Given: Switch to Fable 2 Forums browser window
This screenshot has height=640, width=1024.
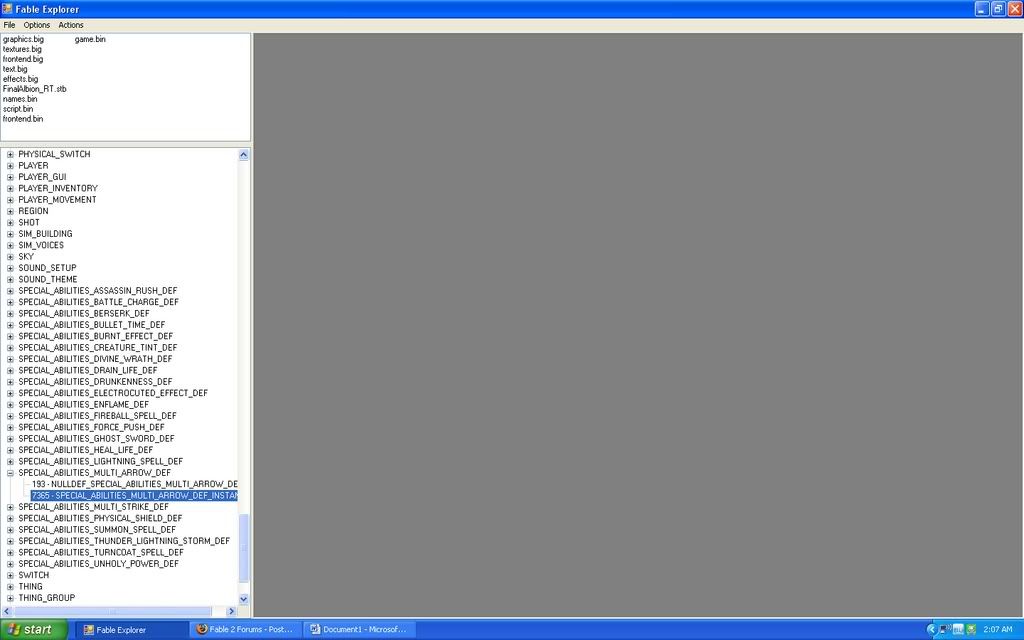Looking at the screenshot, I should point(246,630).
